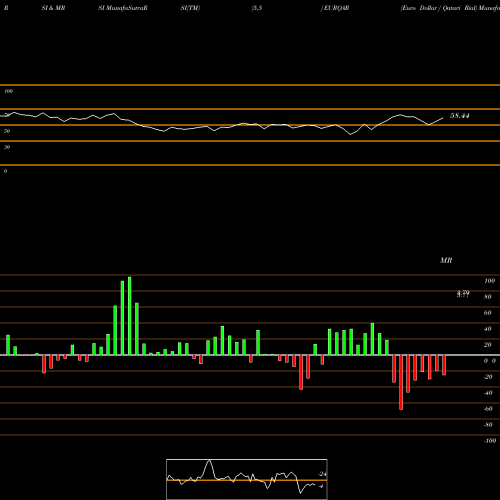The image size is (500, 500).
Task: Click the -40 label on MR axis
Action: tap(488, 393)
